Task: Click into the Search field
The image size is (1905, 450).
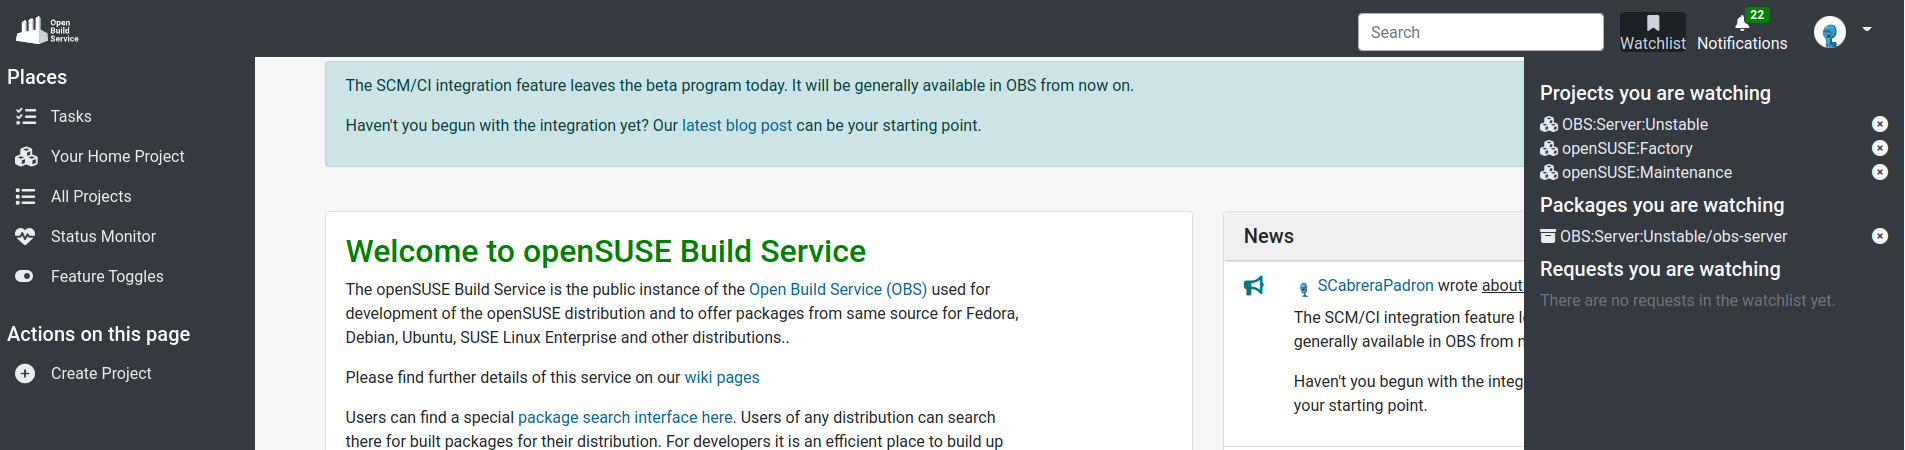Action: tap(1479, 32)
